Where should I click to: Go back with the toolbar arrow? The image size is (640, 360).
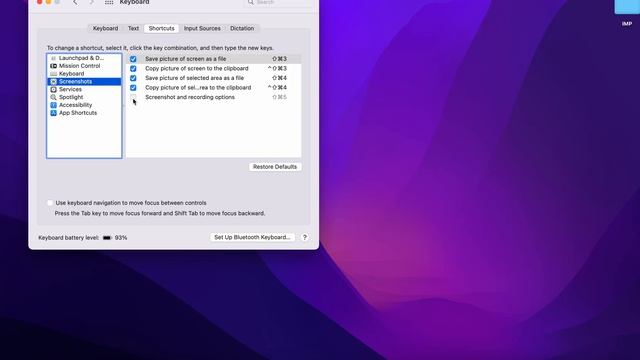[75, 2]
